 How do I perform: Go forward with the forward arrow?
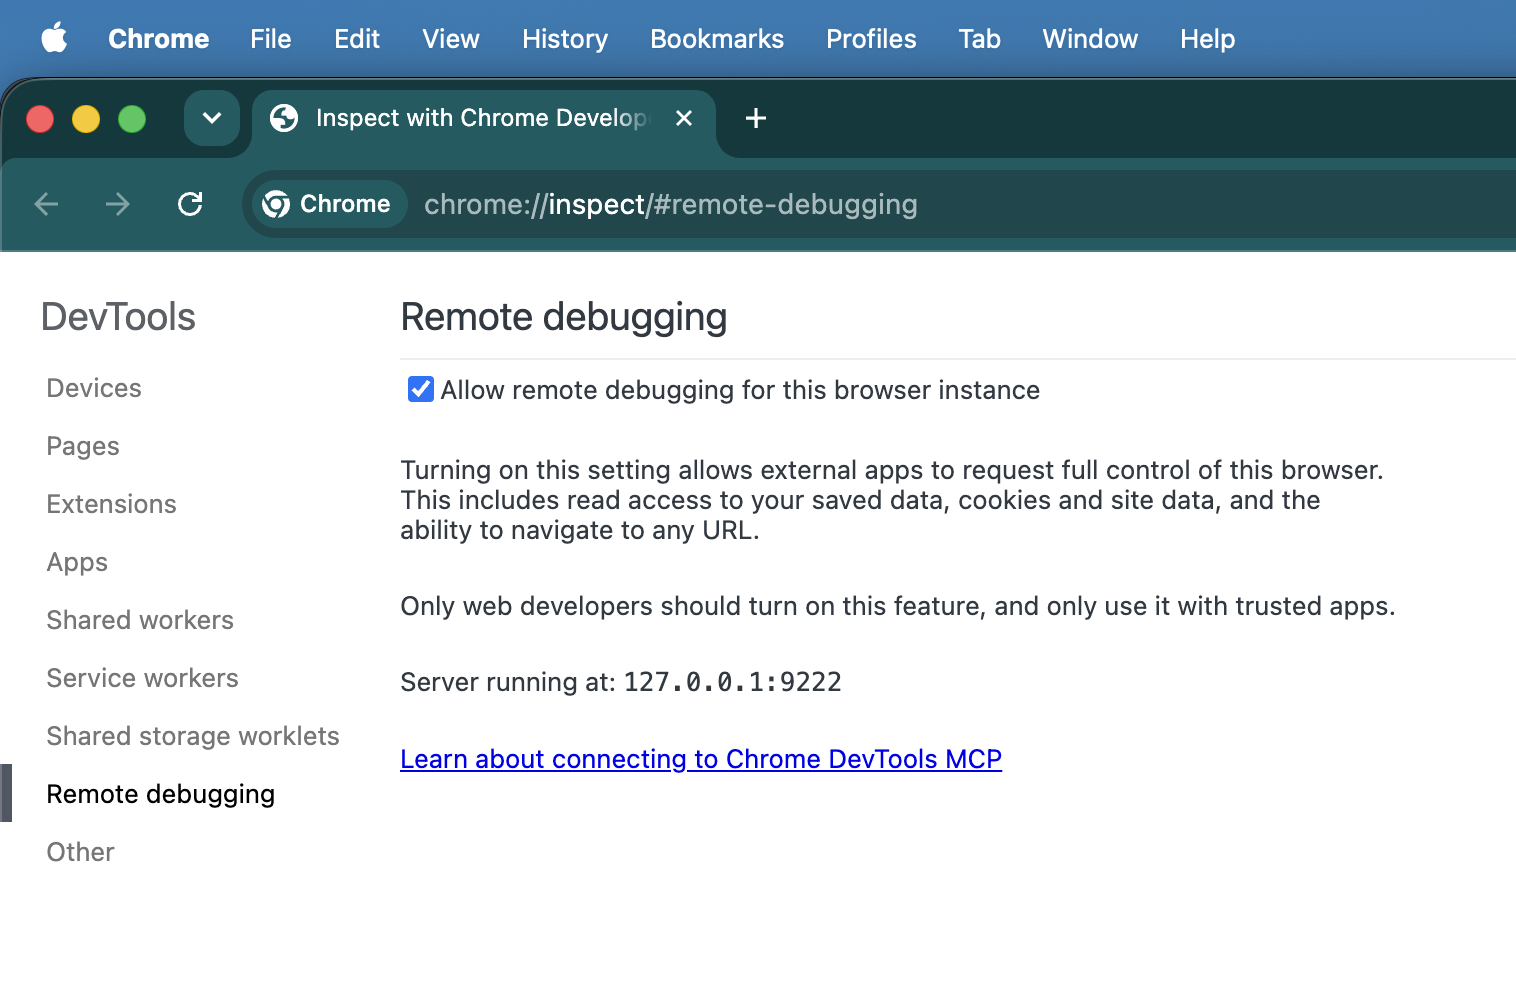[118, 204]
